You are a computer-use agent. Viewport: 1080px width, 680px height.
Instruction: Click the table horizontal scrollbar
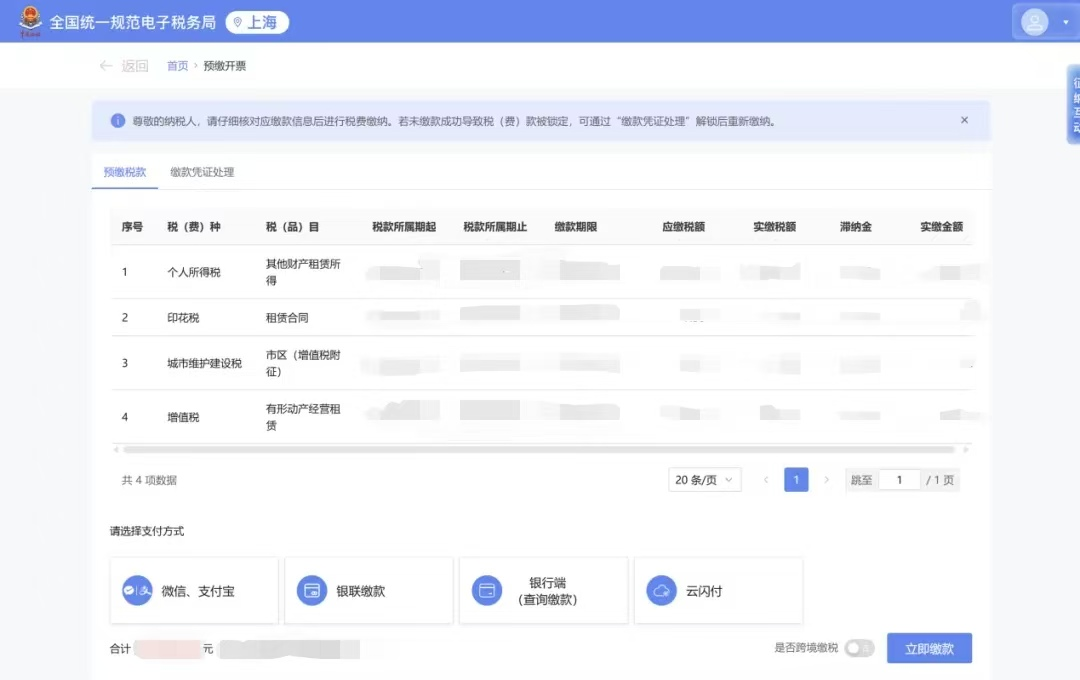coord(540,449)
